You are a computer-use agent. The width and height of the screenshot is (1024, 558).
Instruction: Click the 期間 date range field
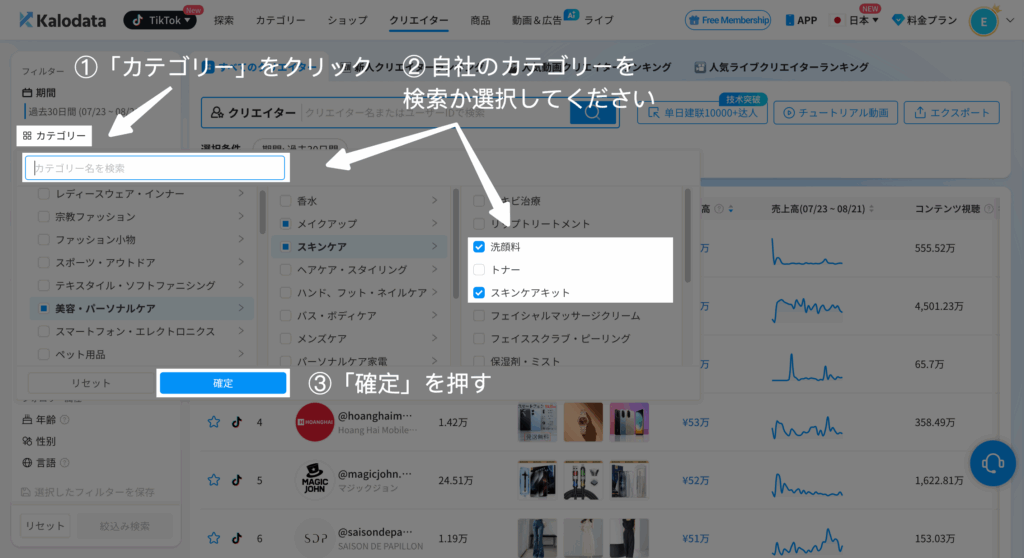(82, 112)
